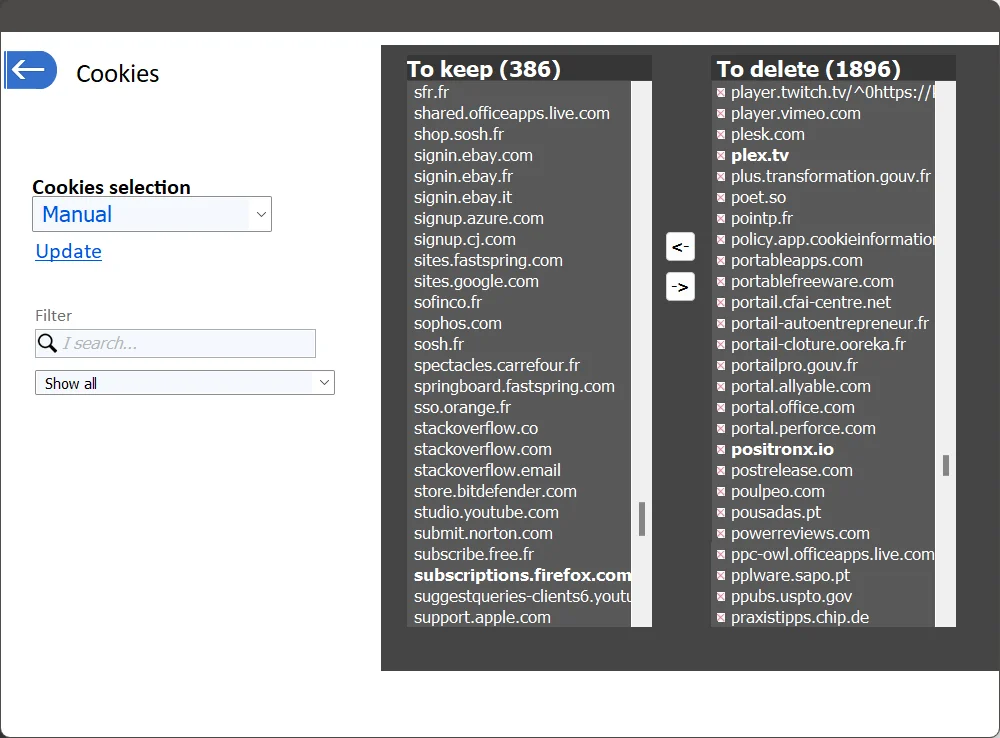Click delete icon beside portablefreeware.com

coord(721,282)
